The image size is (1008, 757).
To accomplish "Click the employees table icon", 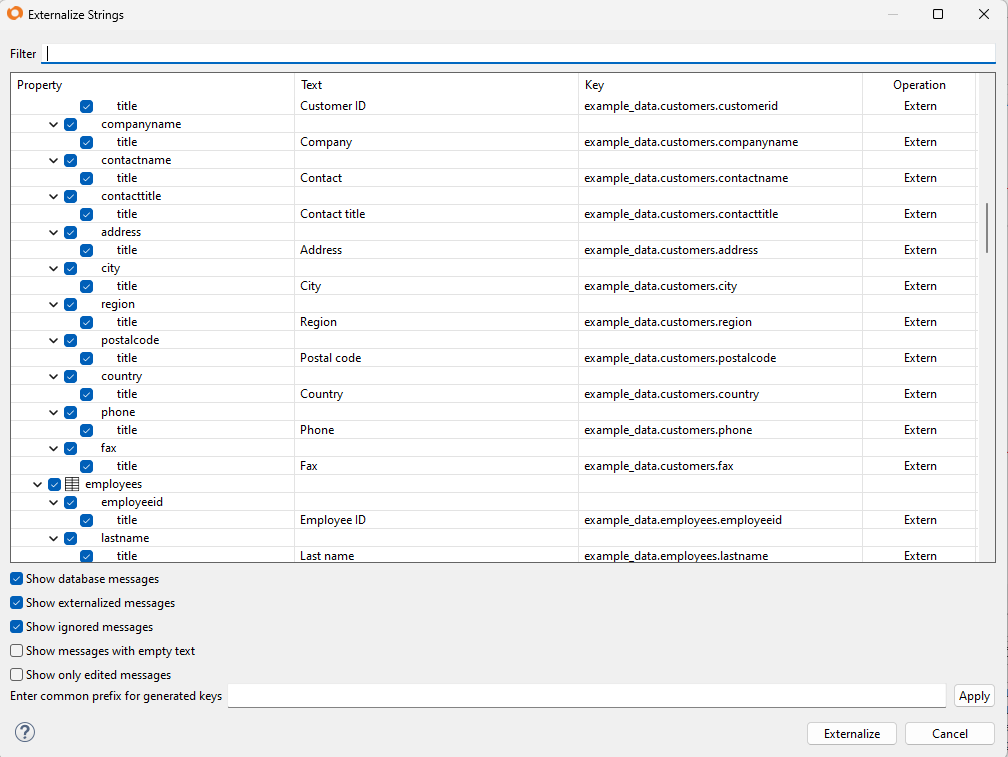I will 72,484.
